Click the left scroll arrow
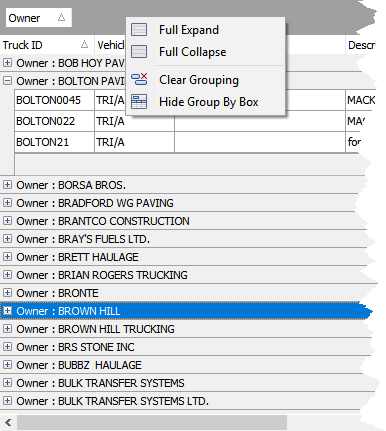 [8, 423]
